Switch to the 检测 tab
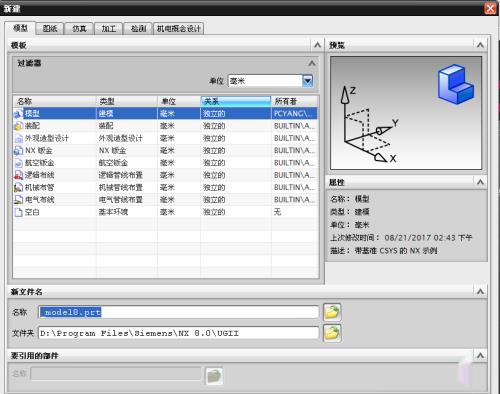The width and height of the screenshot is (500, 394). point(138,29)
